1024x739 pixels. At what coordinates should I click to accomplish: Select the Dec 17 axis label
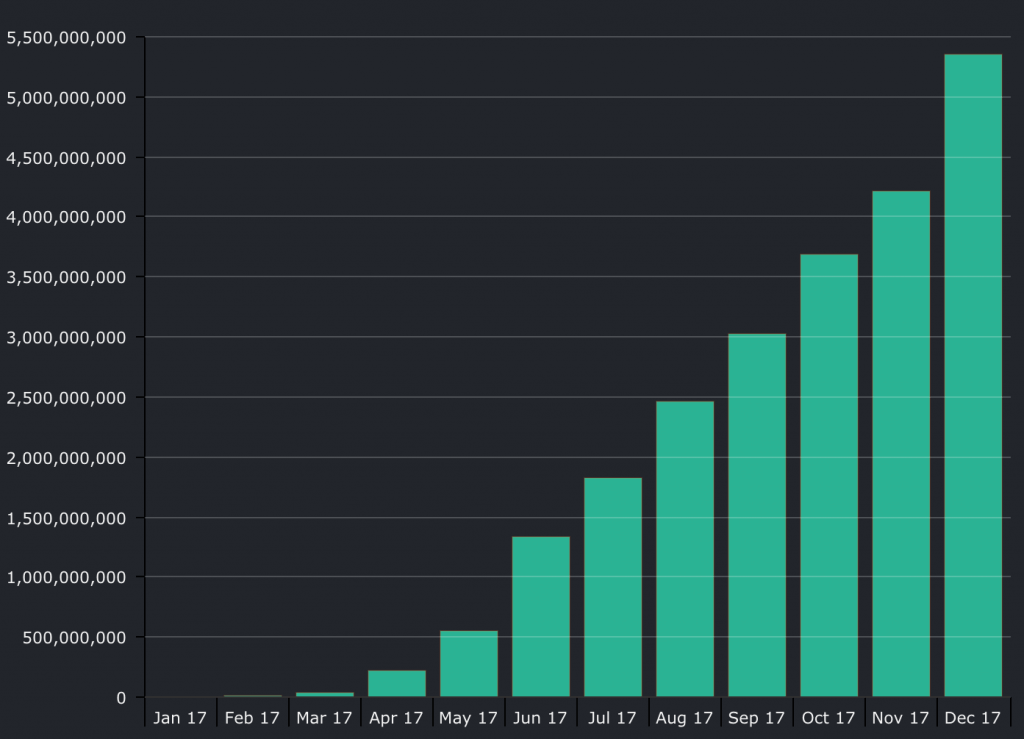pyautogui.click(x=972, y=718)
